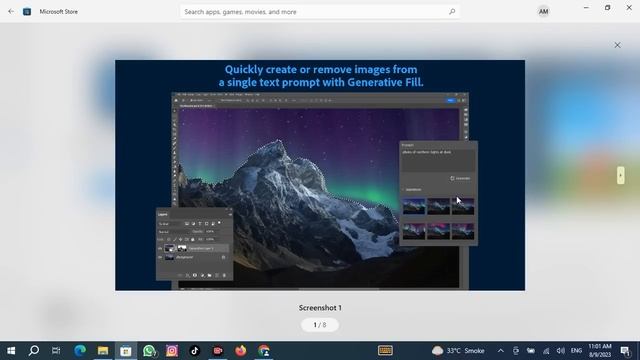Switch the ENG input language indicator

pos(576,351)
